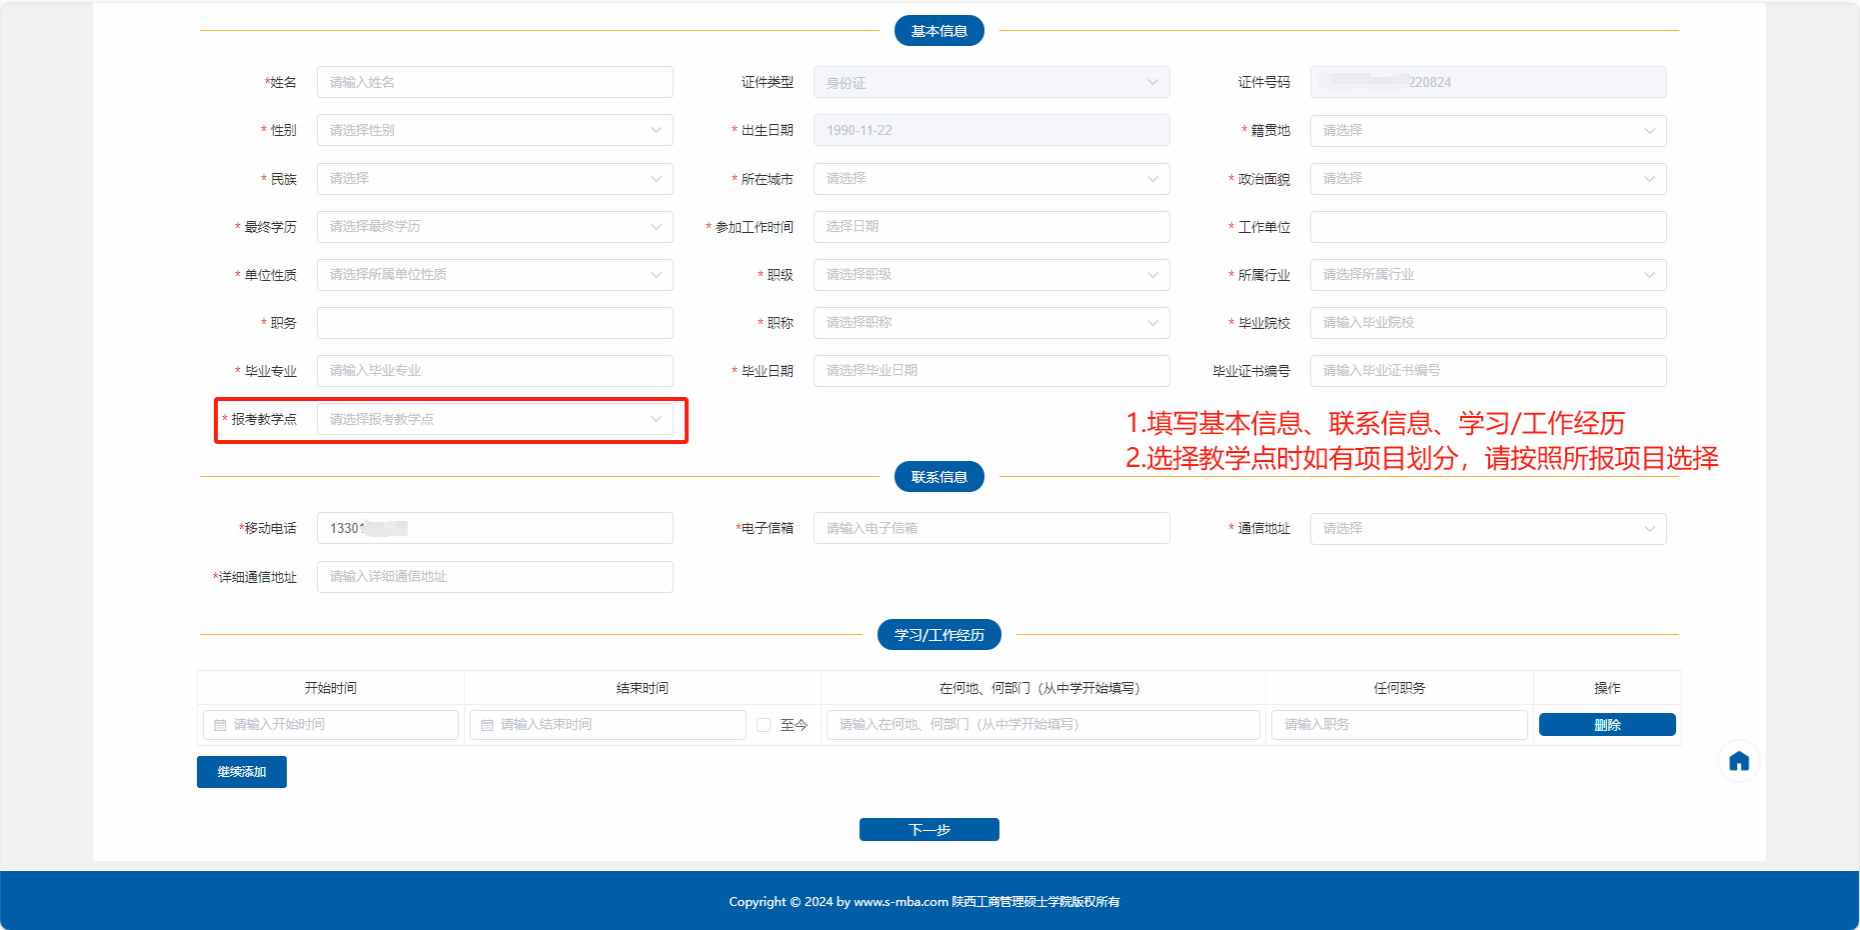
Task: Focus the 姓名 name input field
Action: click(494, 82)
